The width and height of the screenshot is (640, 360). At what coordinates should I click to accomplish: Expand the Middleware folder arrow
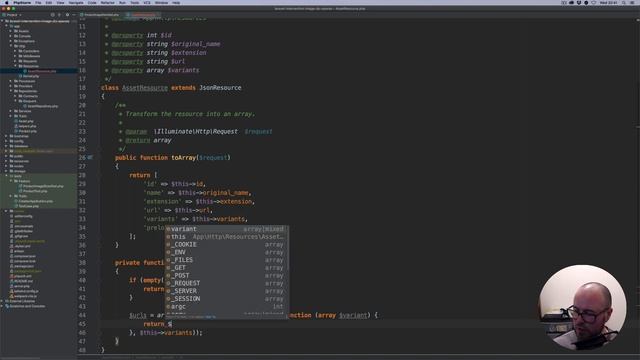(x=16, y=56)
